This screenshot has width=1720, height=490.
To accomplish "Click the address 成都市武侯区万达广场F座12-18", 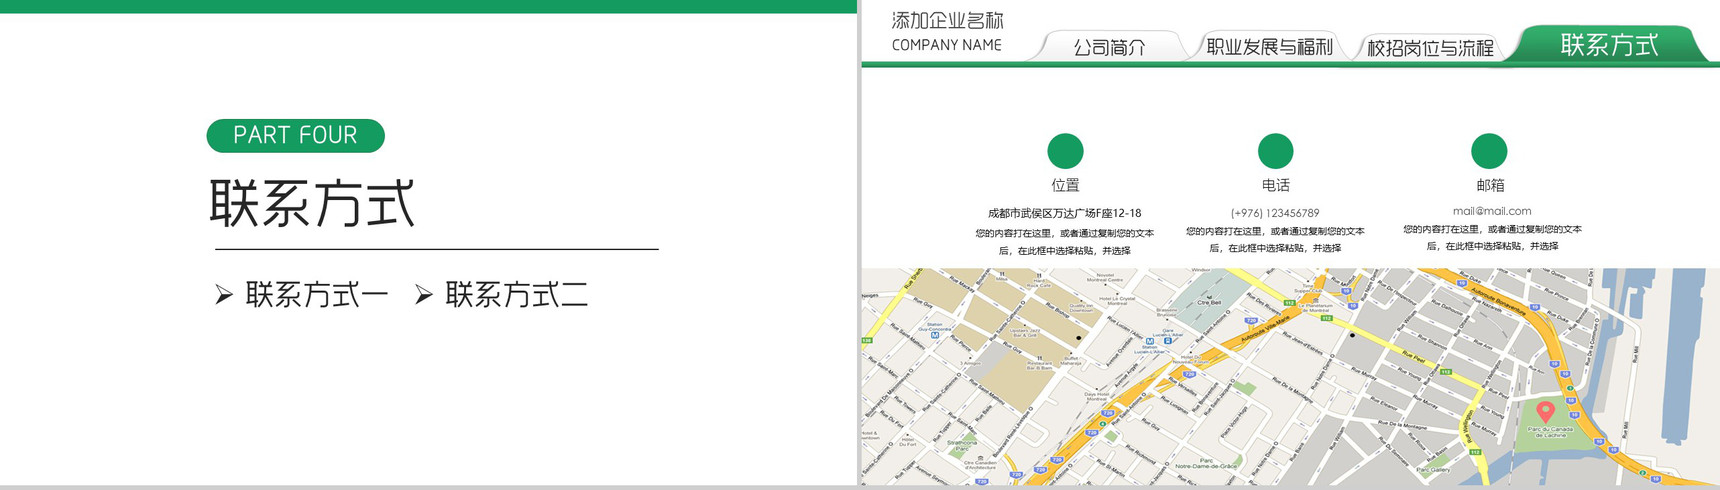I will pyautogui.click(x=1064, y=213).
